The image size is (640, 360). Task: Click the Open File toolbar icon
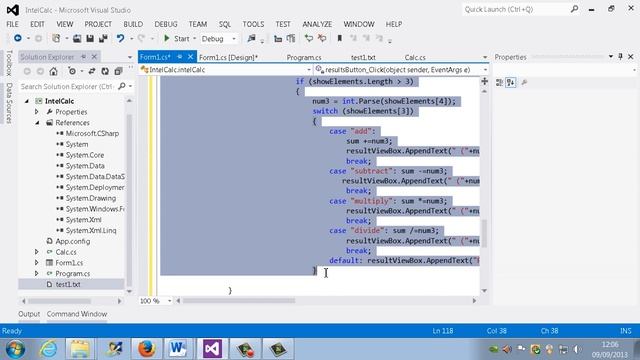click(77, 38)
